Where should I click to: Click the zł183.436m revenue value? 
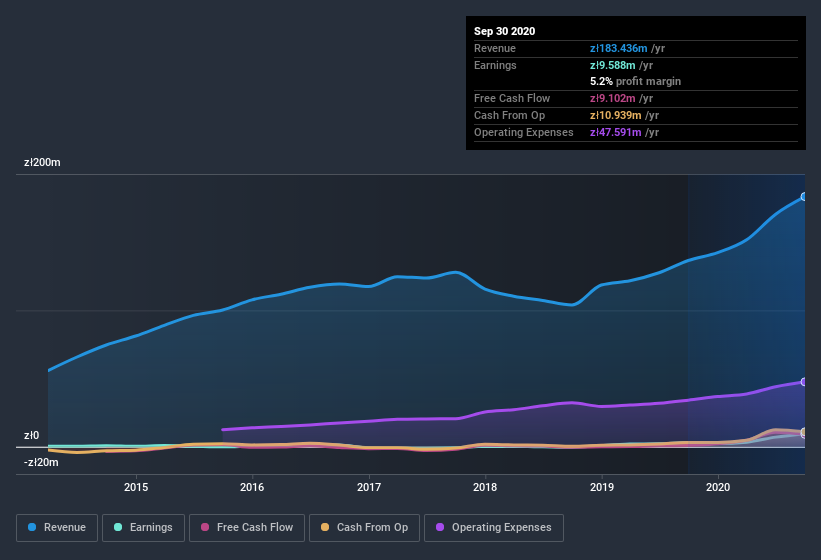point(619,48)
